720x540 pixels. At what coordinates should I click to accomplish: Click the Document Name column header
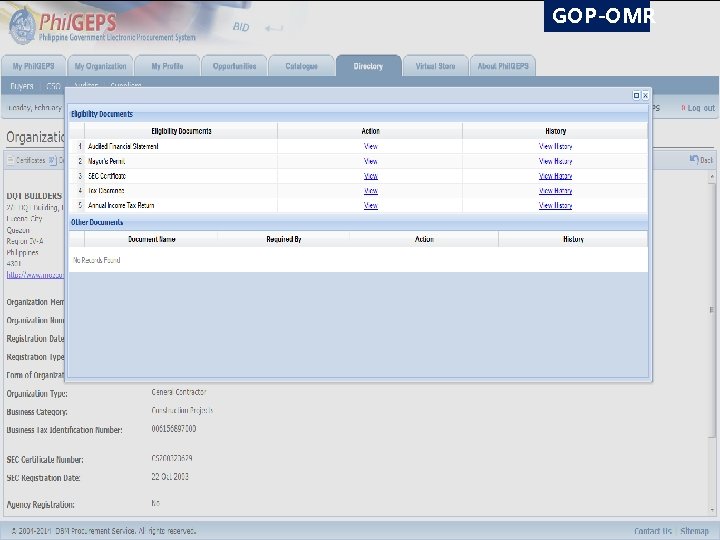pyautogui.click(x=152, y=239)
